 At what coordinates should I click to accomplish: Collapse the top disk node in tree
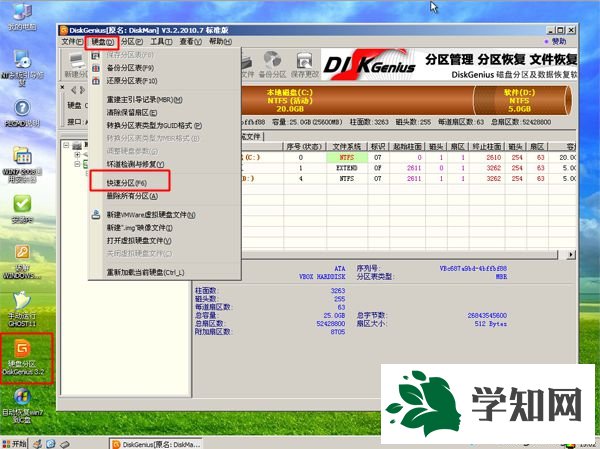[x=66, y=145]
